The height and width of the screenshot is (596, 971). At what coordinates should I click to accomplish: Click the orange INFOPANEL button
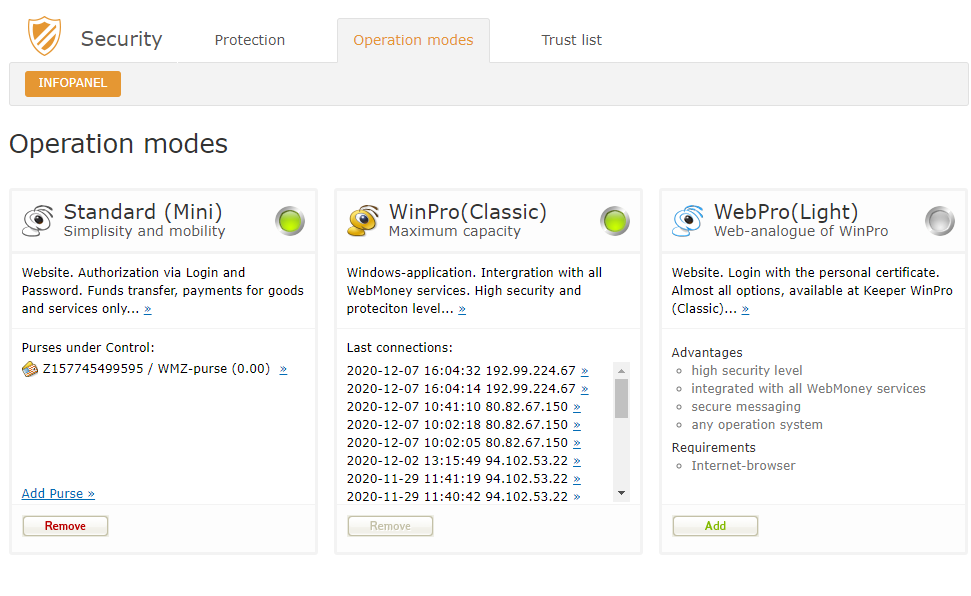tap(73, 84)
